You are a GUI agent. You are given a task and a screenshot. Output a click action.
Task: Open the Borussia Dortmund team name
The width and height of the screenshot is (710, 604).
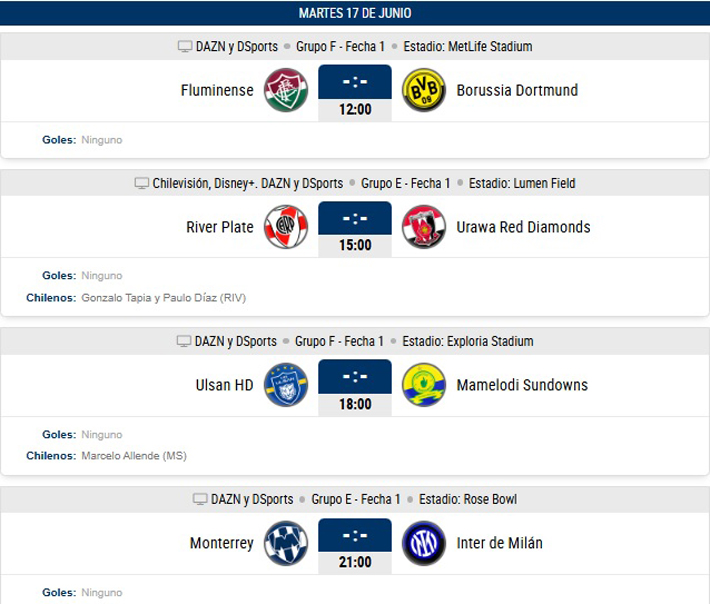pos(517,90)
